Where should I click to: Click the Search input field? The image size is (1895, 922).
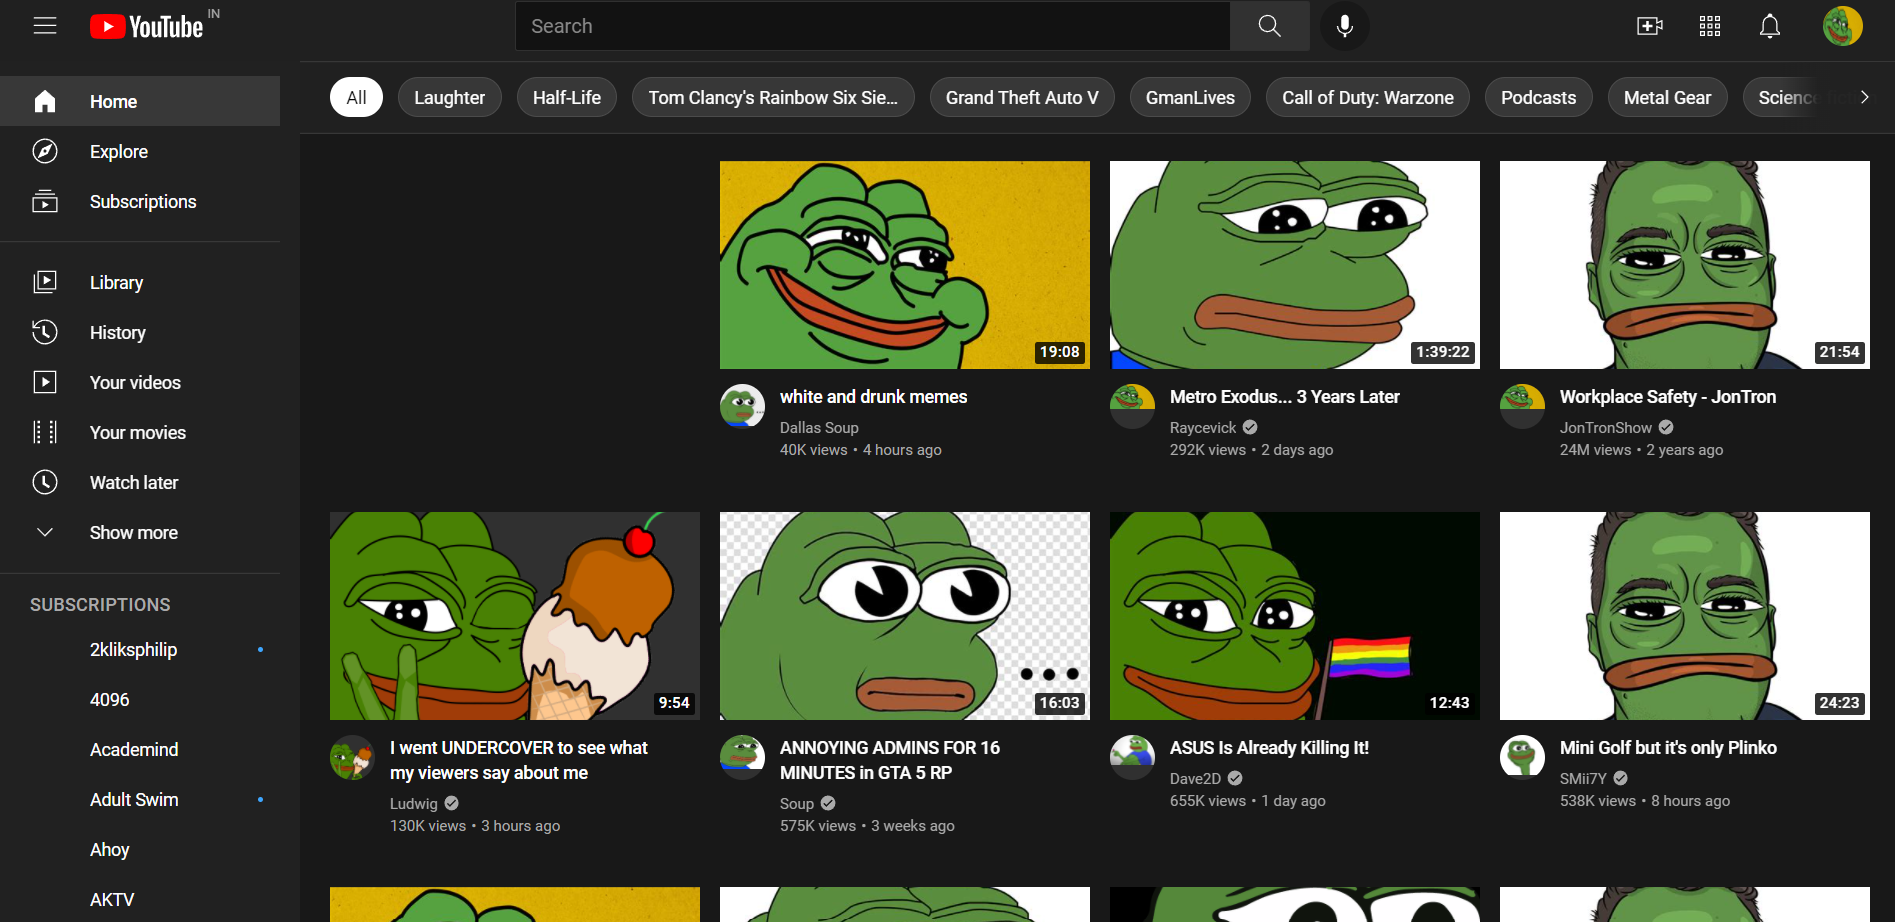pos(872,26)
